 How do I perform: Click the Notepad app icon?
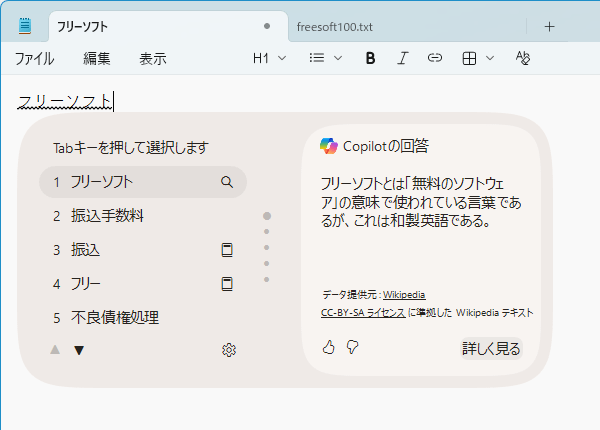tap(25, 26)
